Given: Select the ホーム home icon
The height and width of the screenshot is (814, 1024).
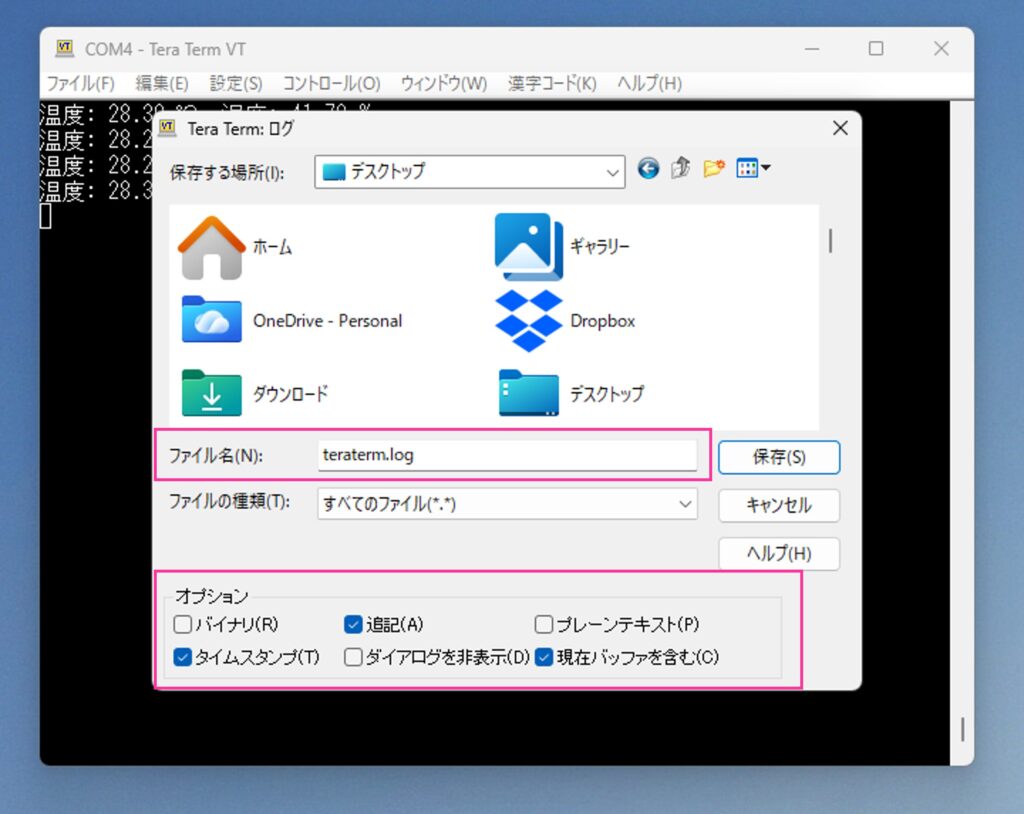Looking at the screenshot, I should point(211,247).
